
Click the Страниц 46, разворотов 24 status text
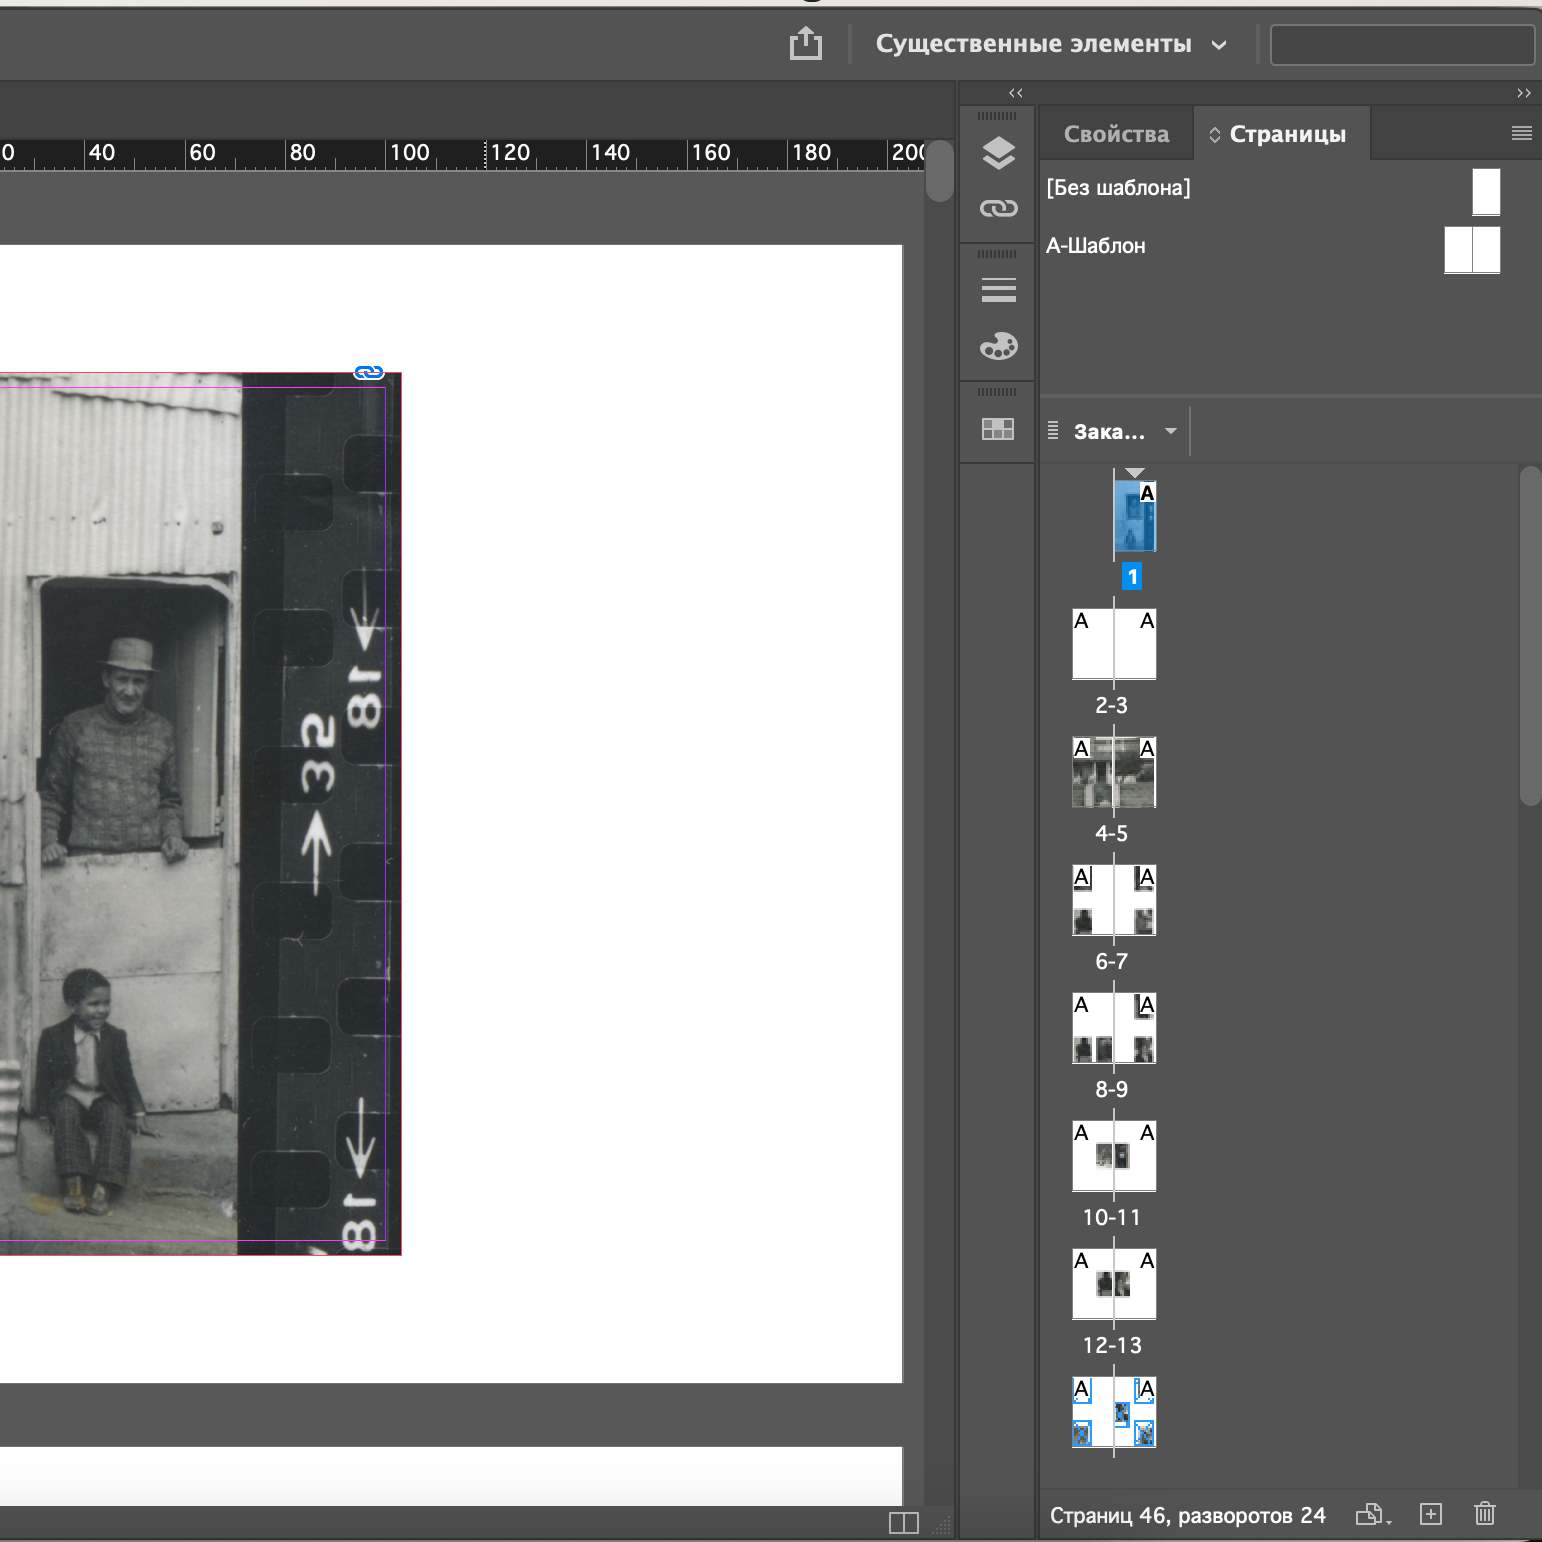pos(1187,1515)
